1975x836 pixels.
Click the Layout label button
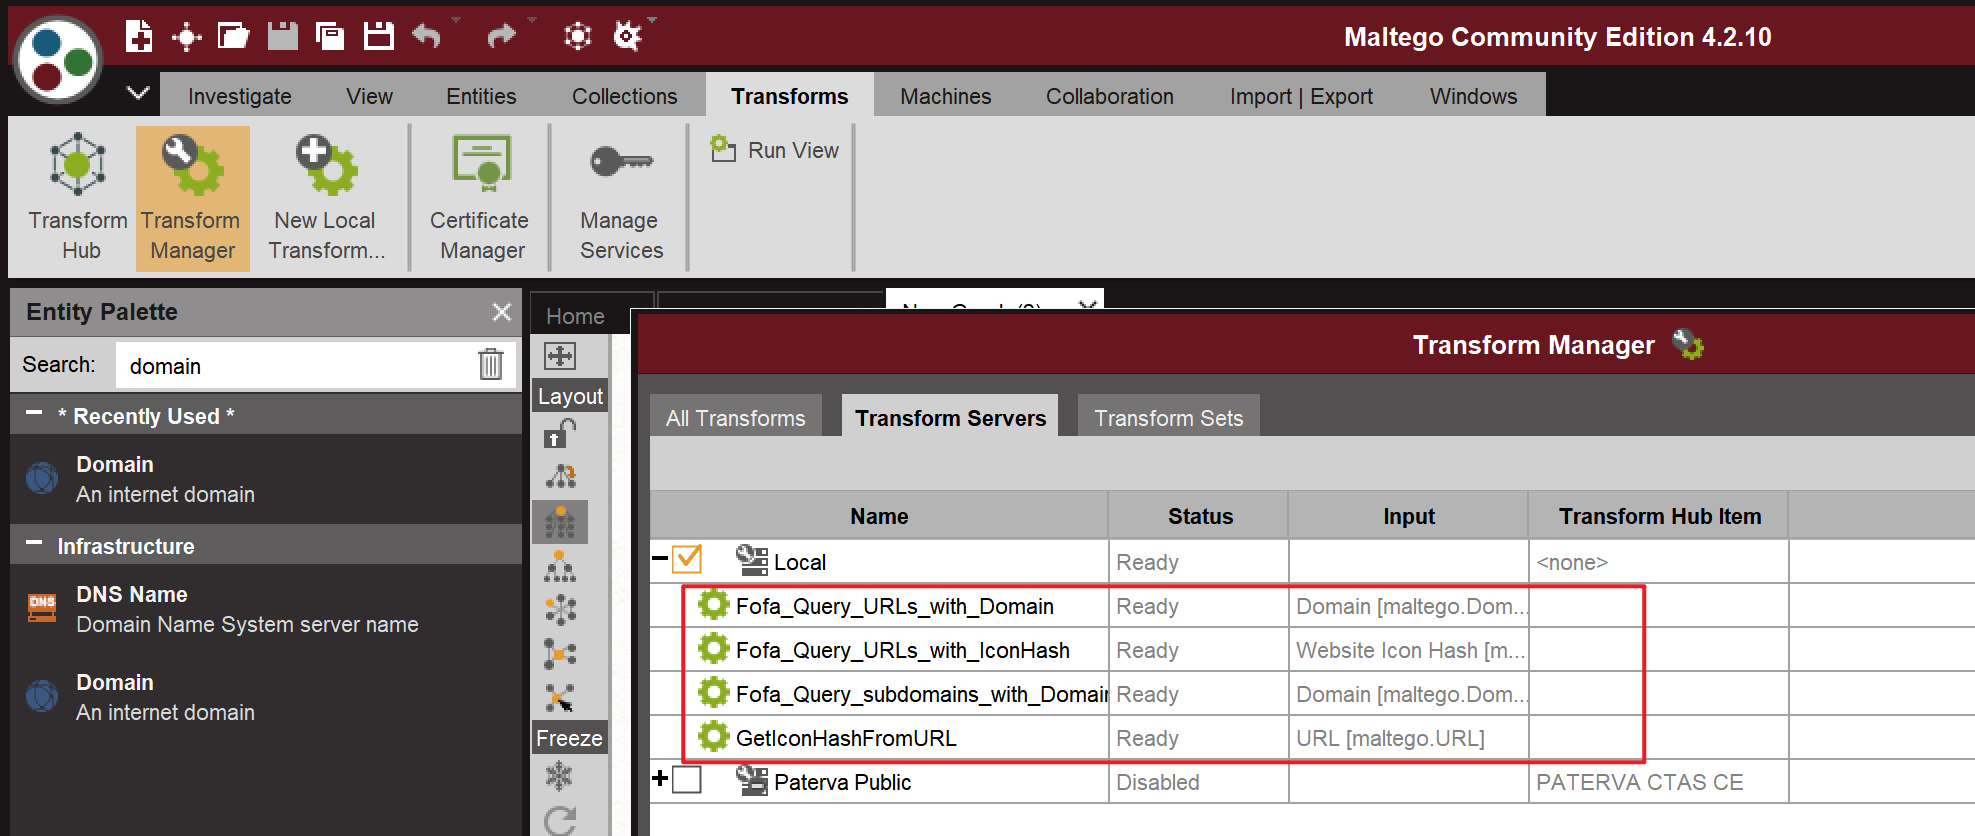(x=570, y=395)
